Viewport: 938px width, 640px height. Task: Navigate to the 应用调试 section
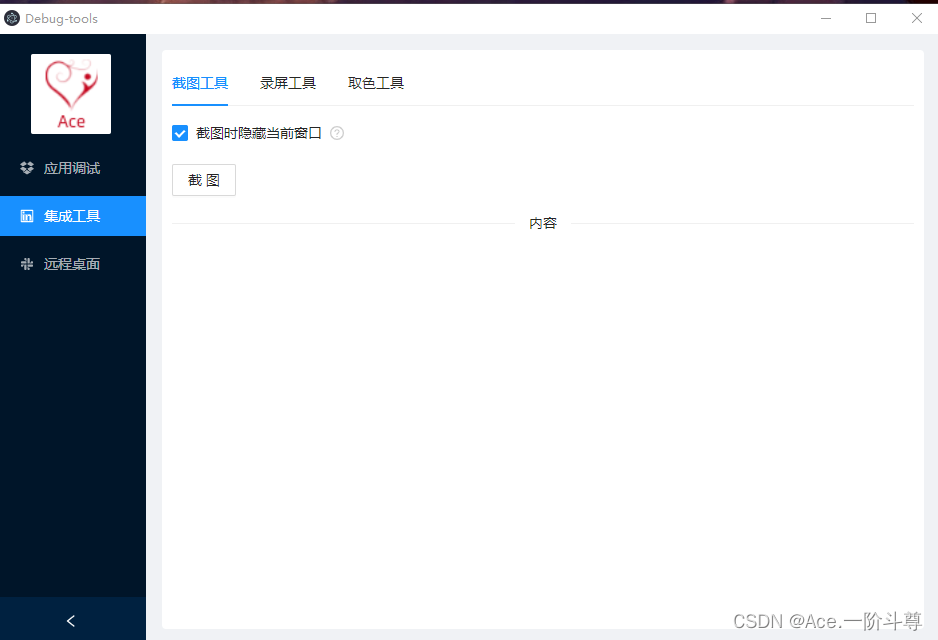tap(73, 168)
